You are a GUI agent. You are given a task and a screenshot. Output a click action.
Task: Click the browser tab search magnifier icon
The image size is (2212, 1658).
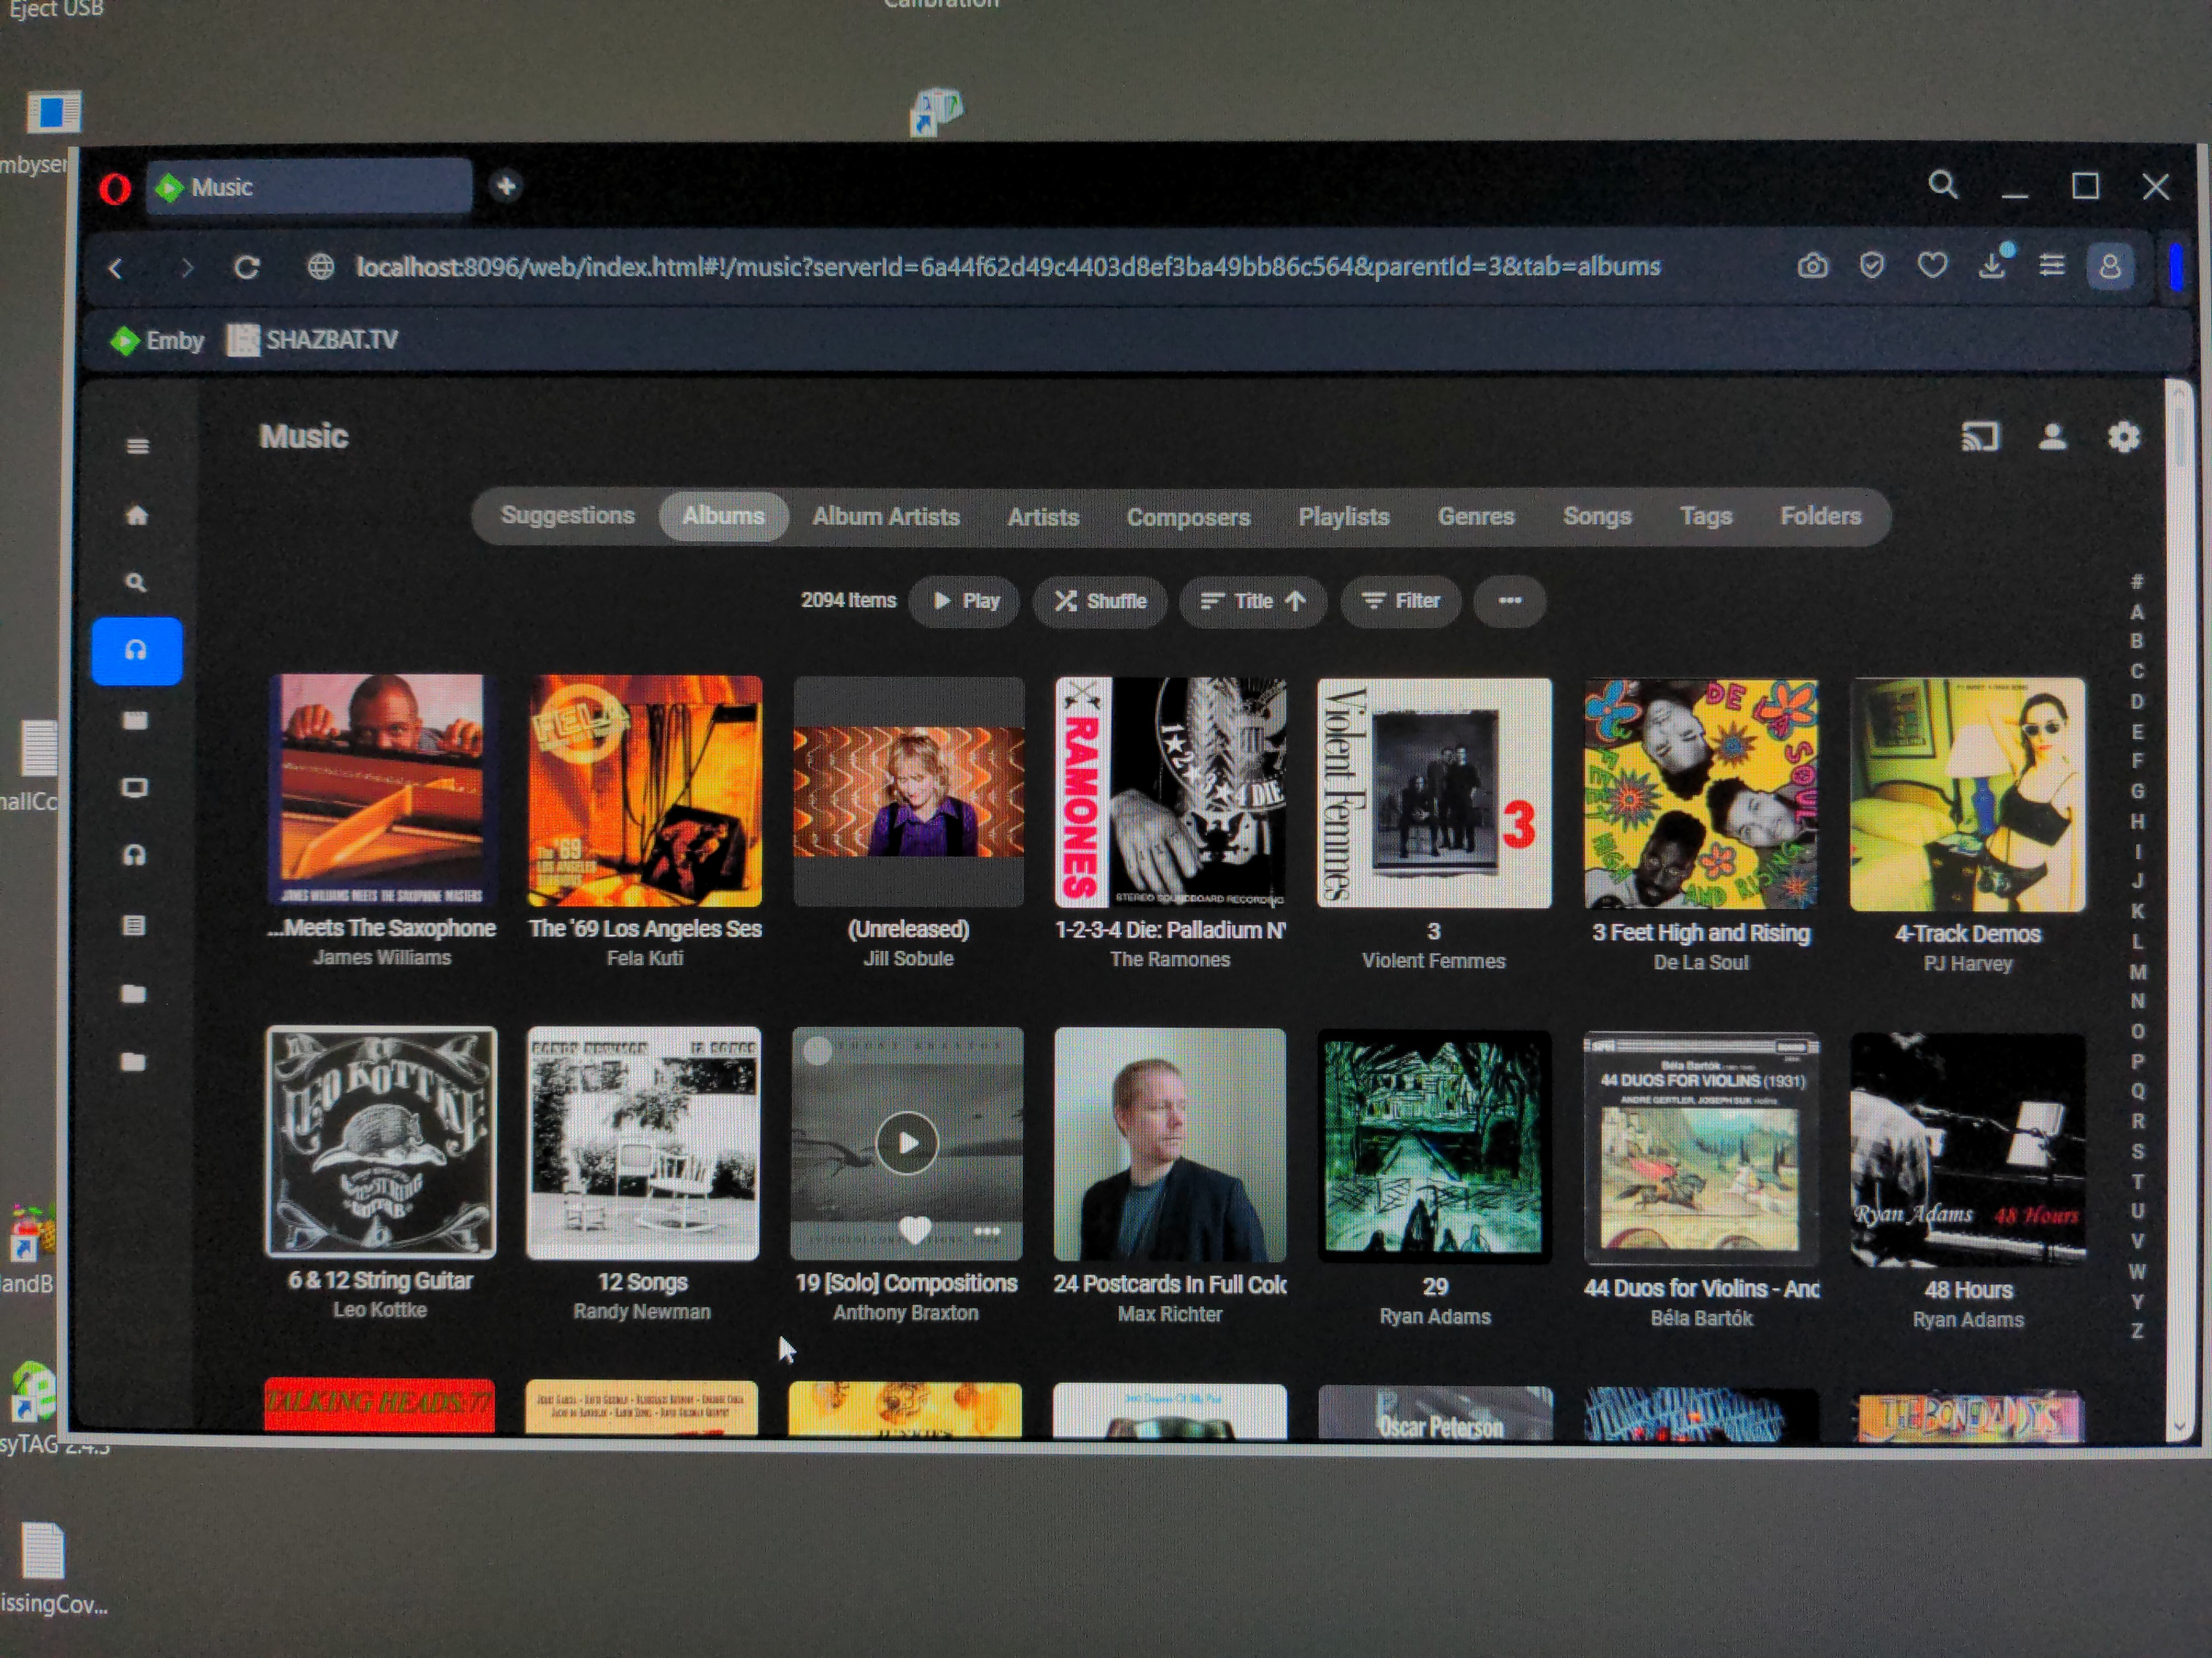point(1943,185)
